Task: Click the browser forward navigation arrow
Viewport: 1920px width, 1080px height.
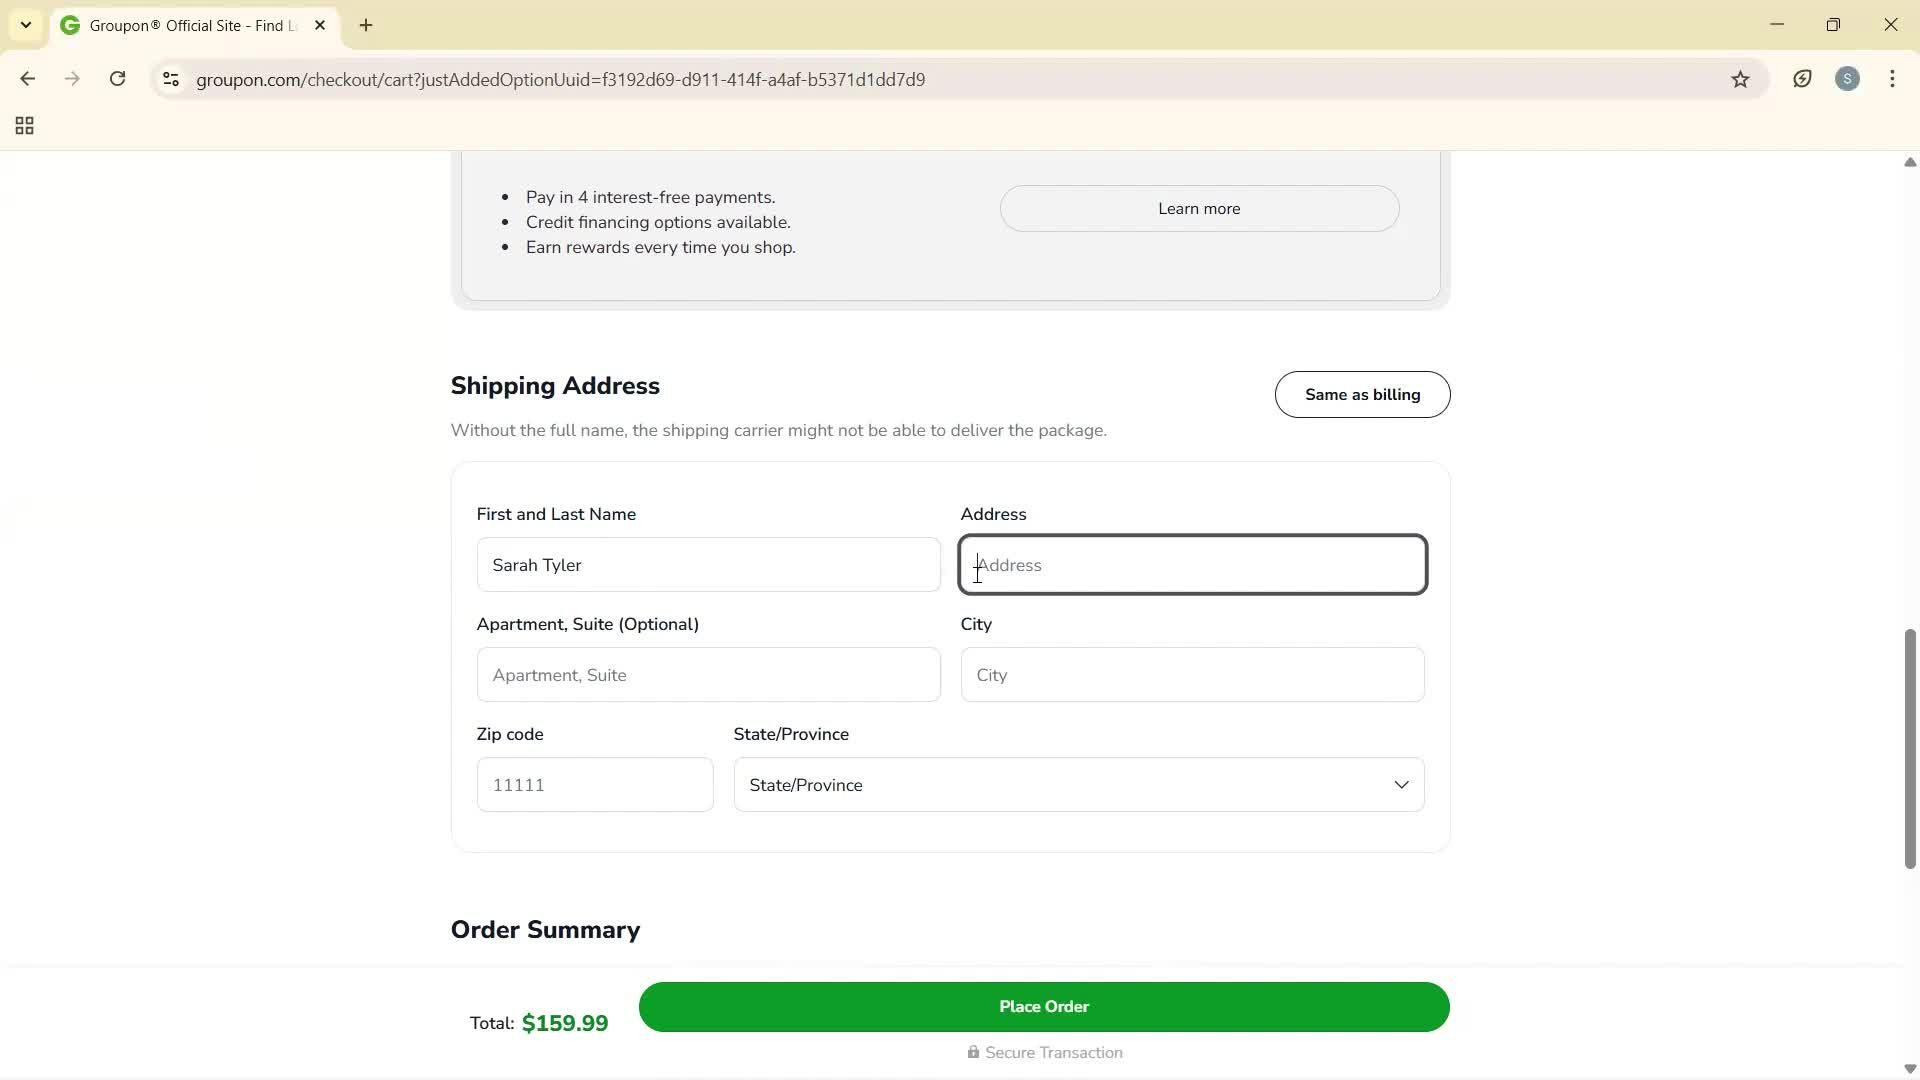Action: pos(72,79)
